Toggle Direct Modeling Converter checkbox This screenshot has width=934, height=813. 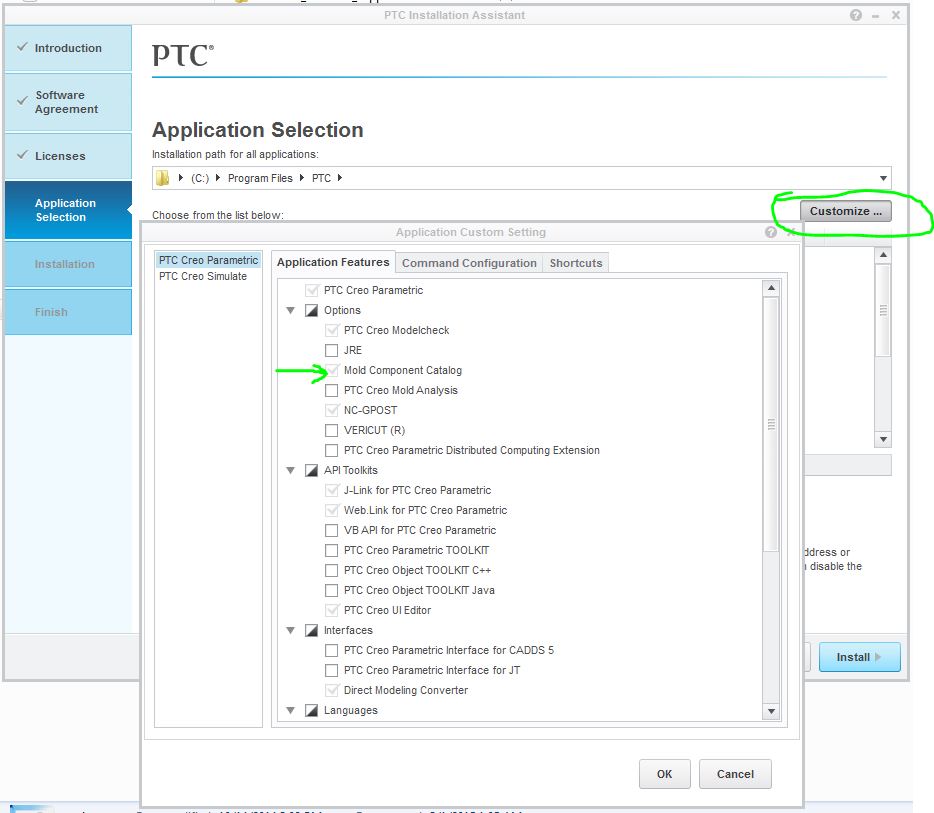tap(331, 690)
